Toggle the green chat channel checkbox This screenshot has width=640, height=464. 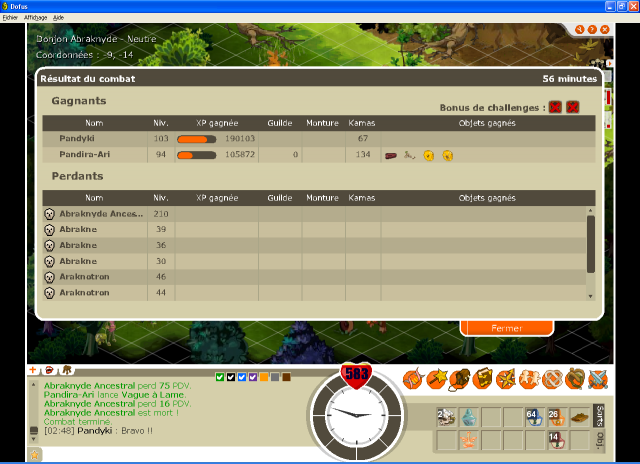click(220, 377)
